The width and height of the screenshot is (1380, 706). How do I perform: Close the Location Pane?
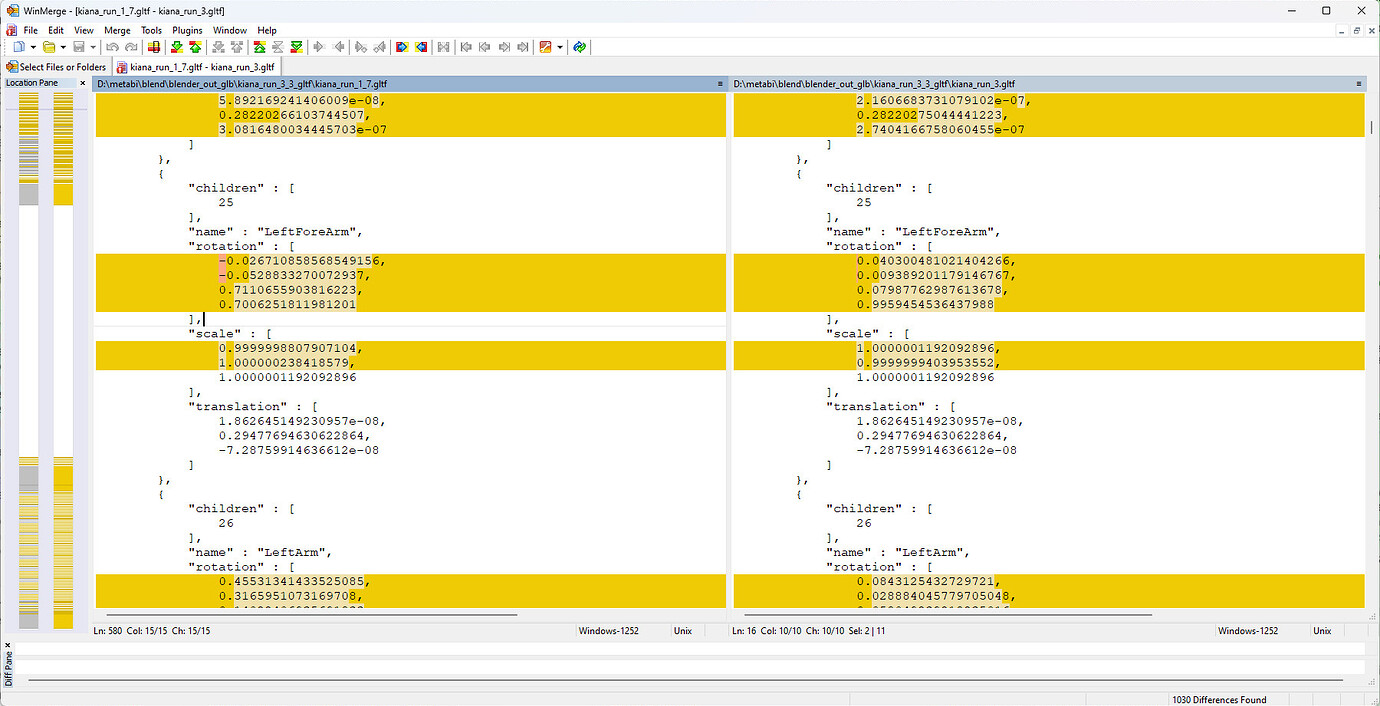(x=83, y=83)
